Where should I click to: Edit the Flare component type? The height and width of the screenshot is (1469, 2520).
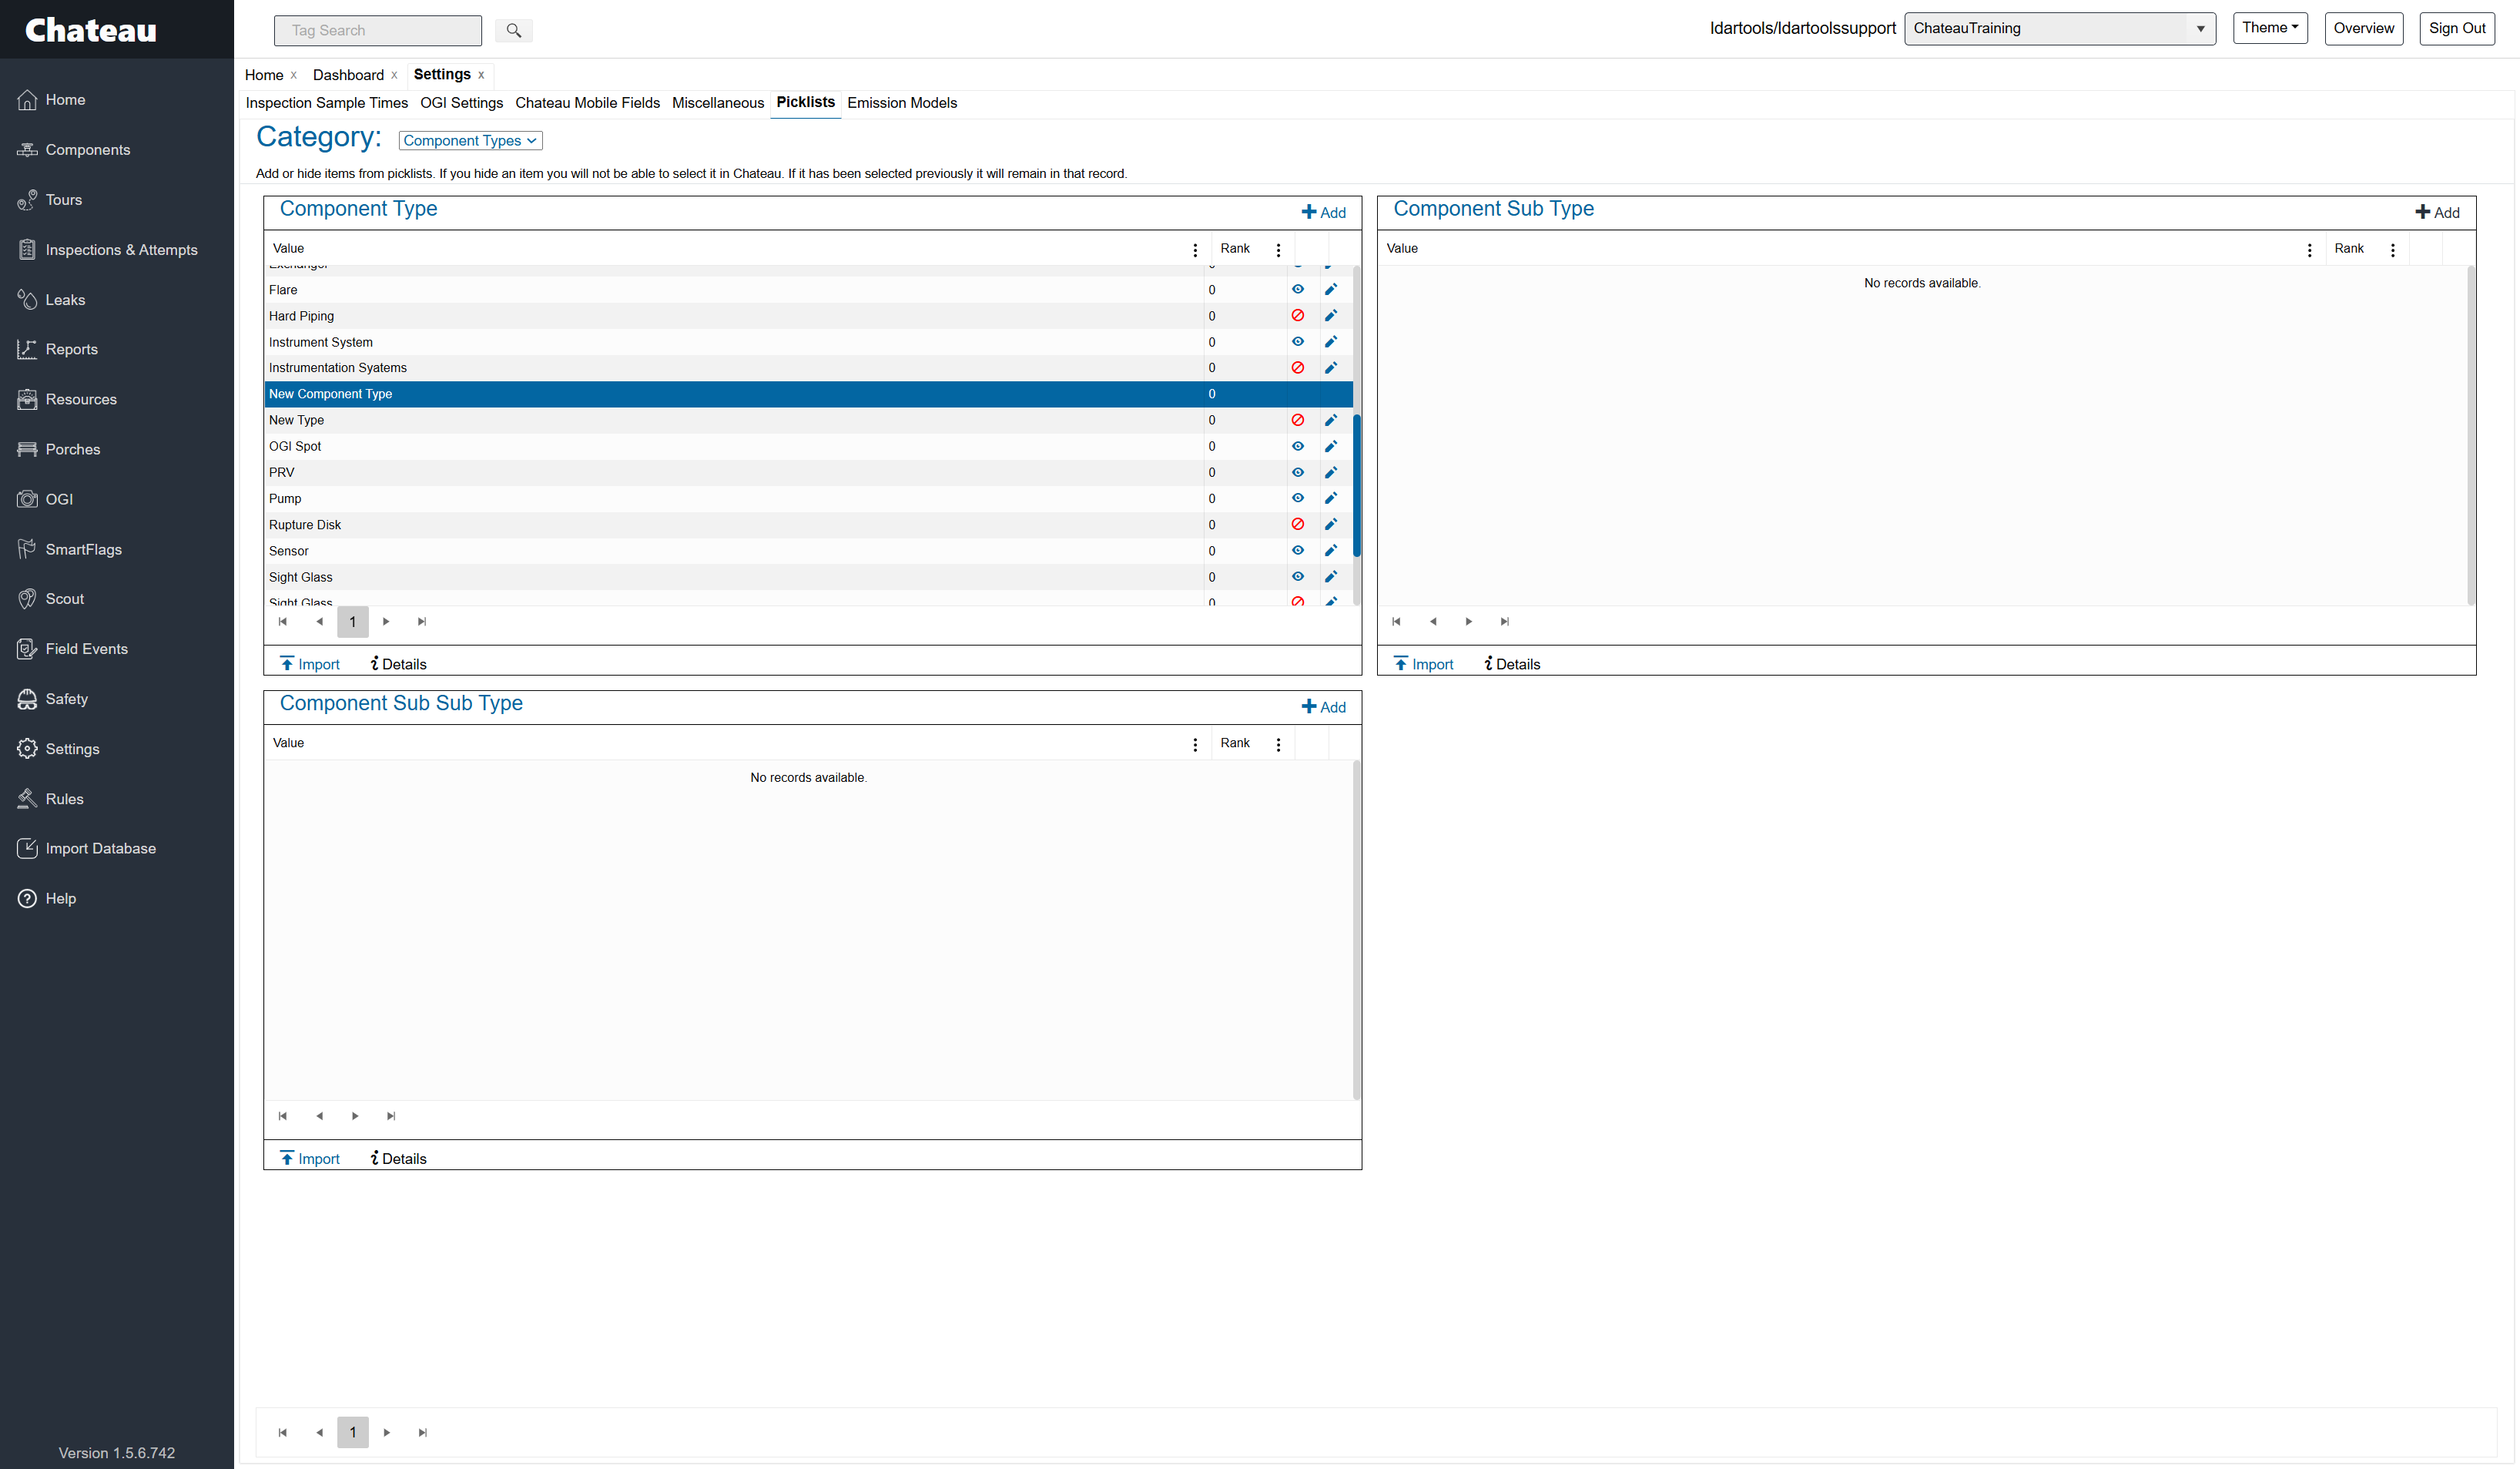point(1330,289)
